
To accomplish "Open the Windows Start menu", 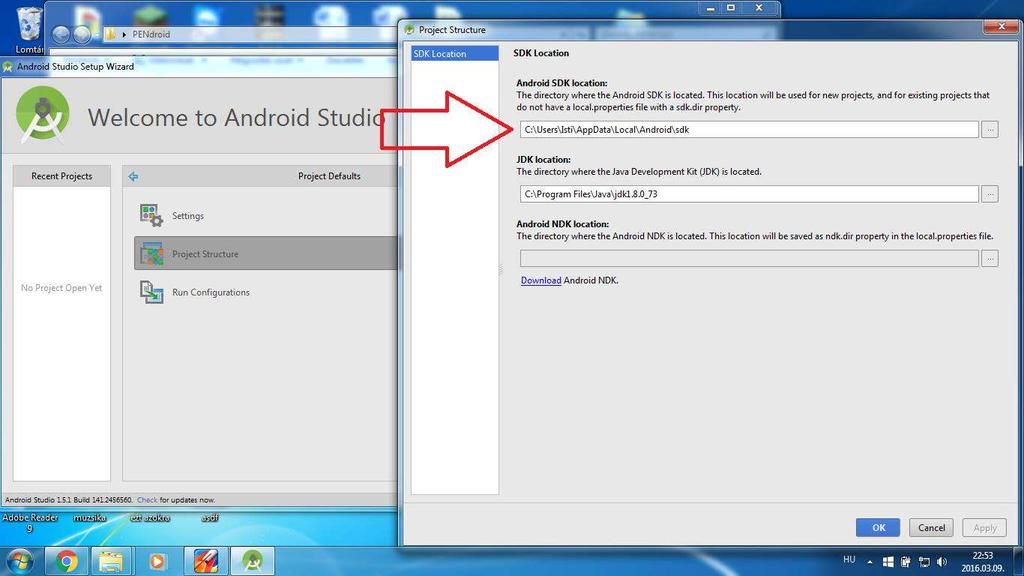I will click(x=19, y=561).
